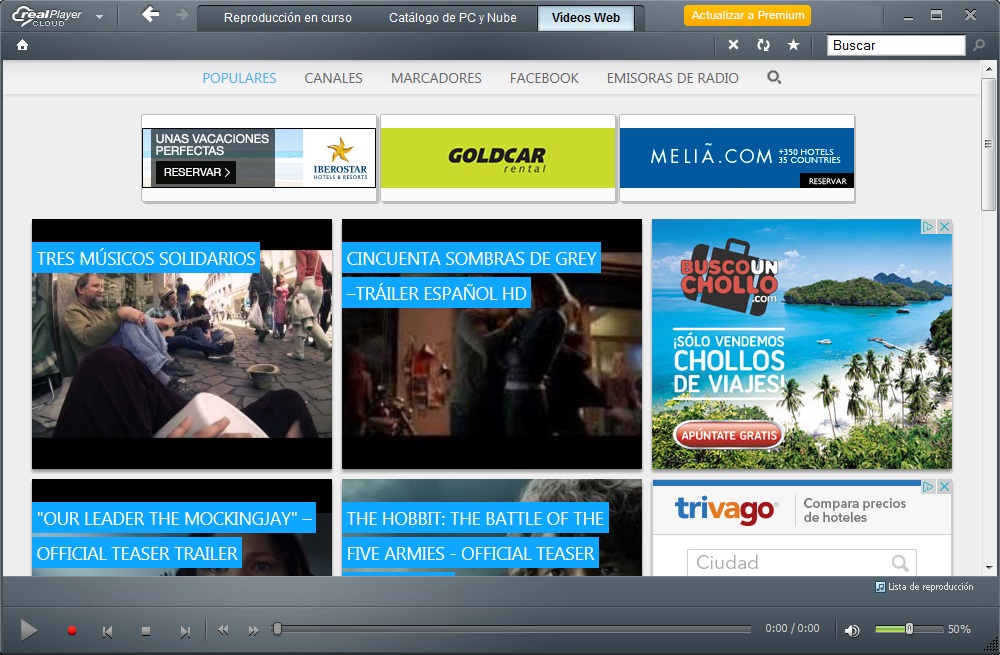Close the trivago ad with X
Screen dimensions: 1000x655
tap(945, 487)
